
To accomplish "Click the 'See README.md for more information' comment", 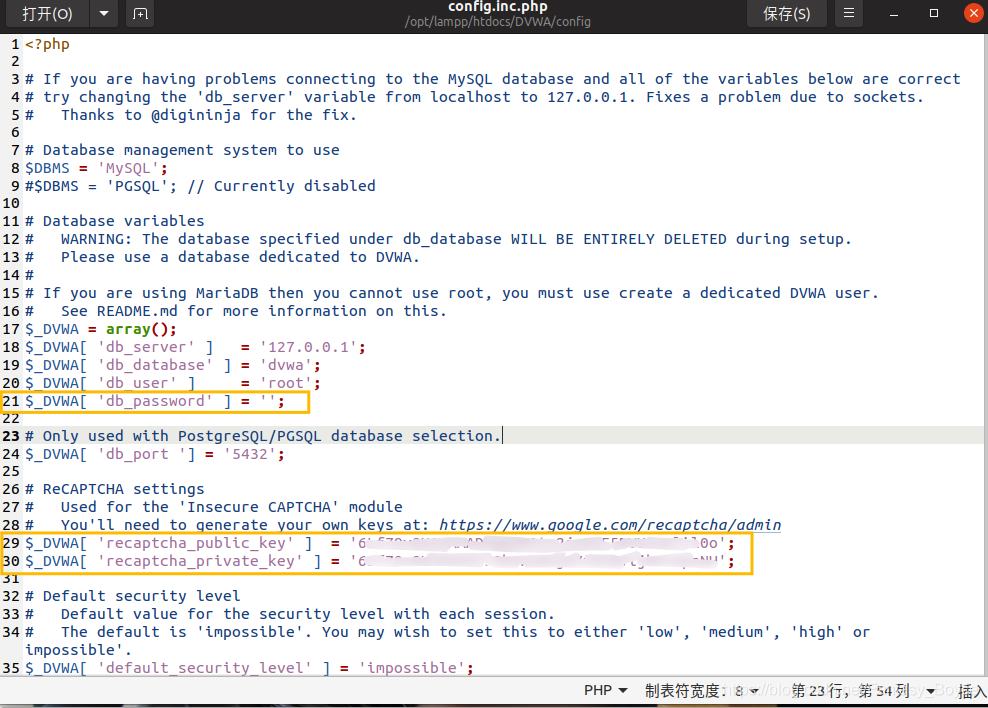I will 236,311.
